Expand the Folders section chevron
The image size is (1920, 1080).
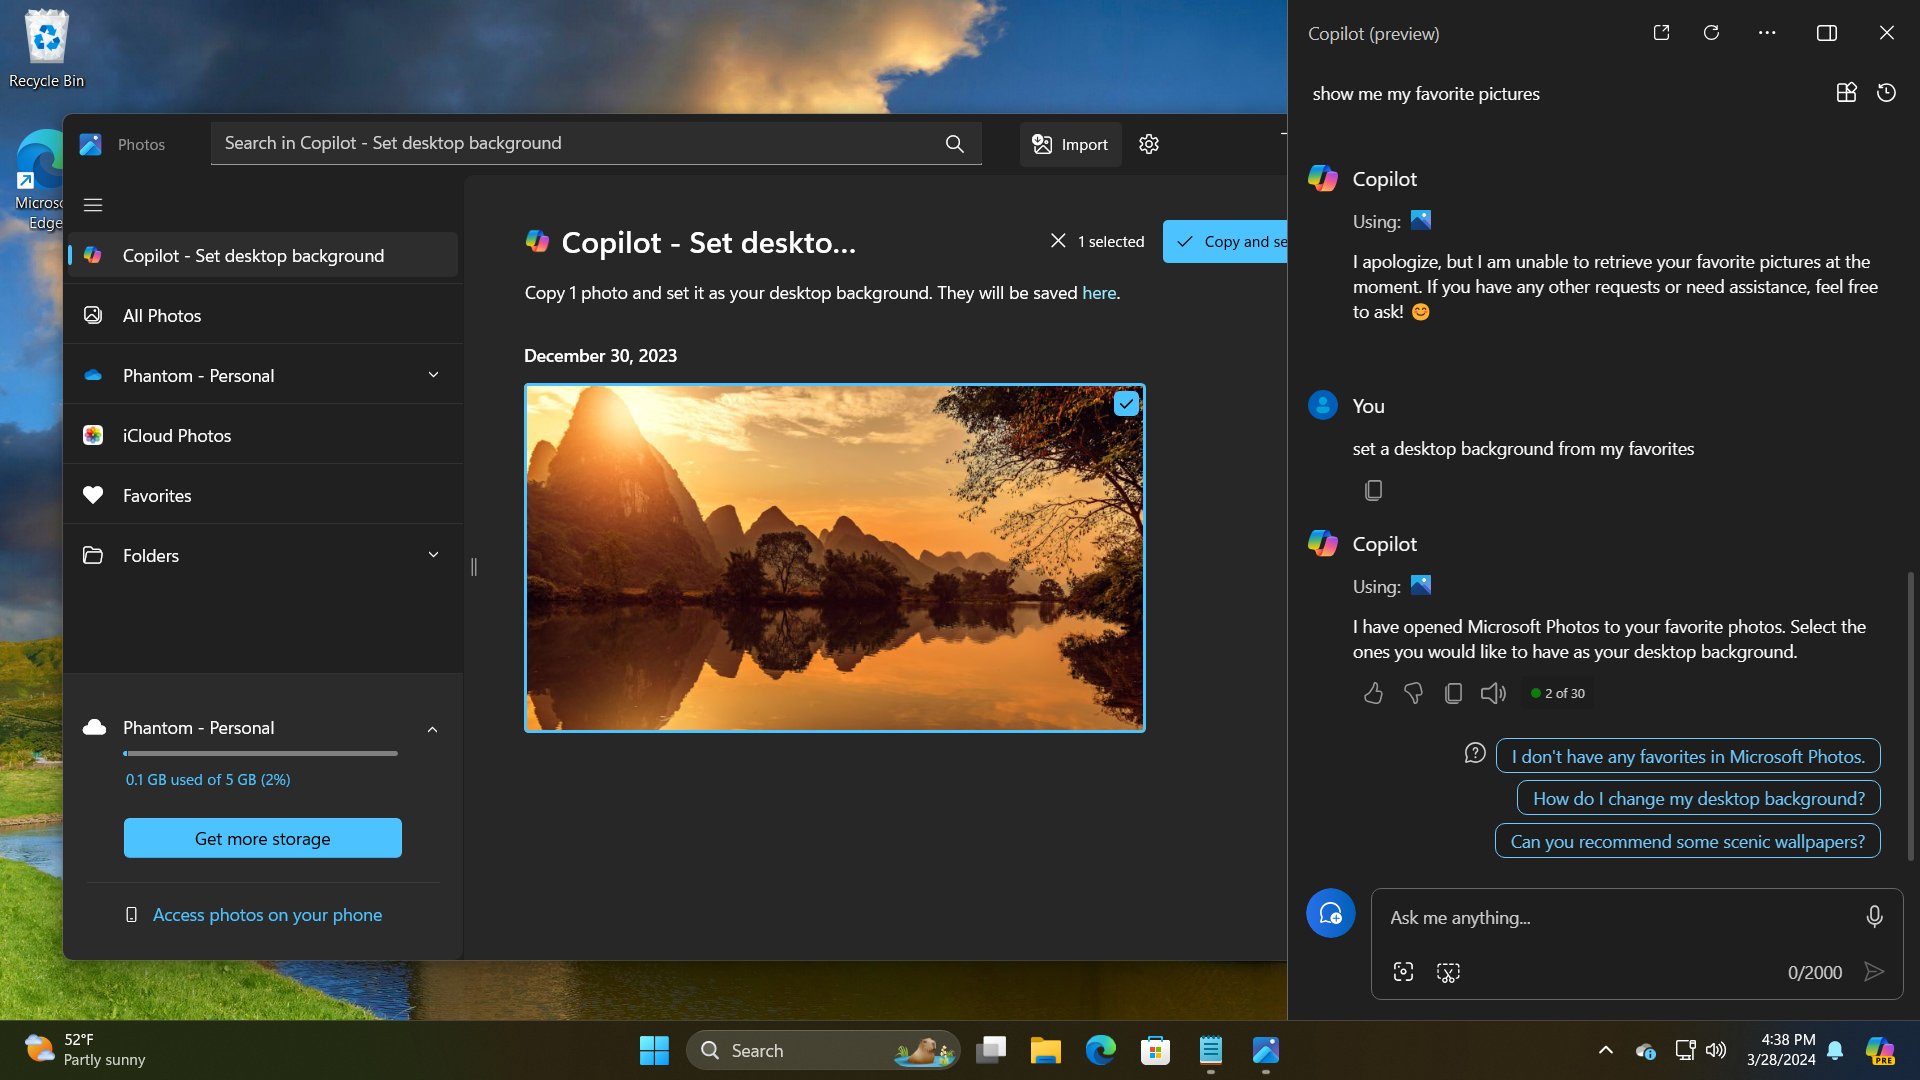pos(433,555)
